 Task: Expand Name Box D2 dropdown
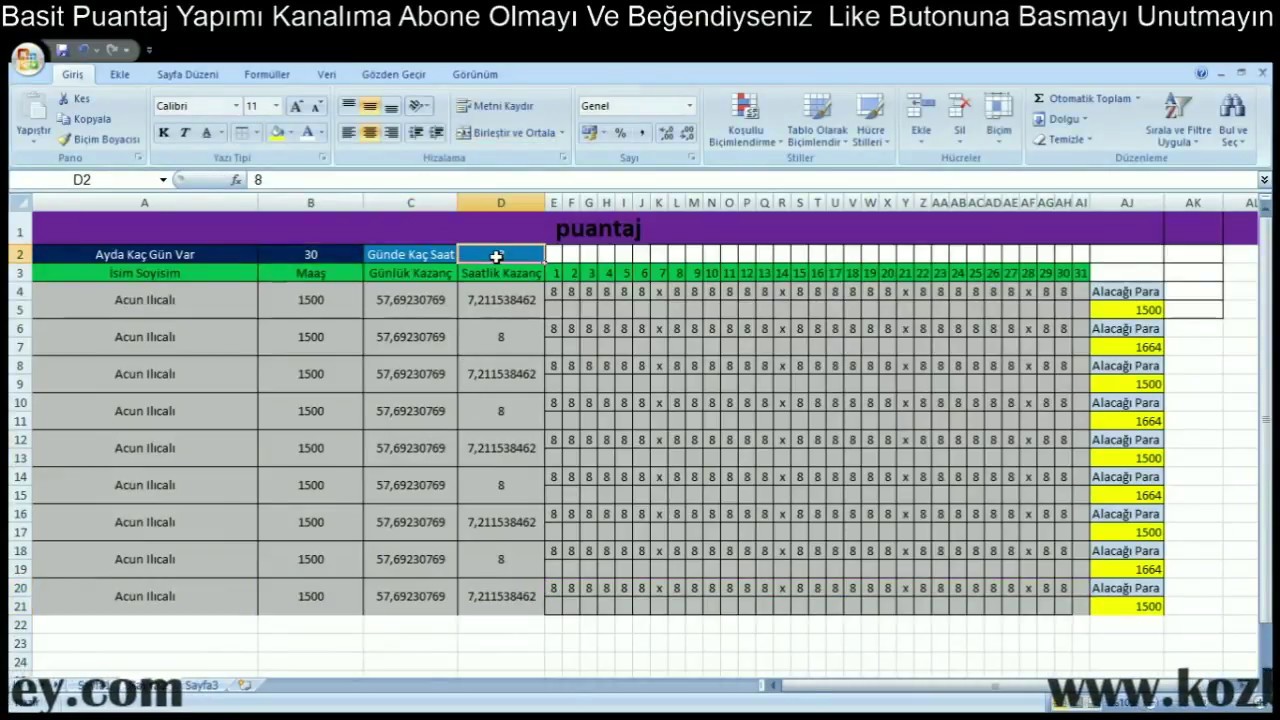pos(163,180)
